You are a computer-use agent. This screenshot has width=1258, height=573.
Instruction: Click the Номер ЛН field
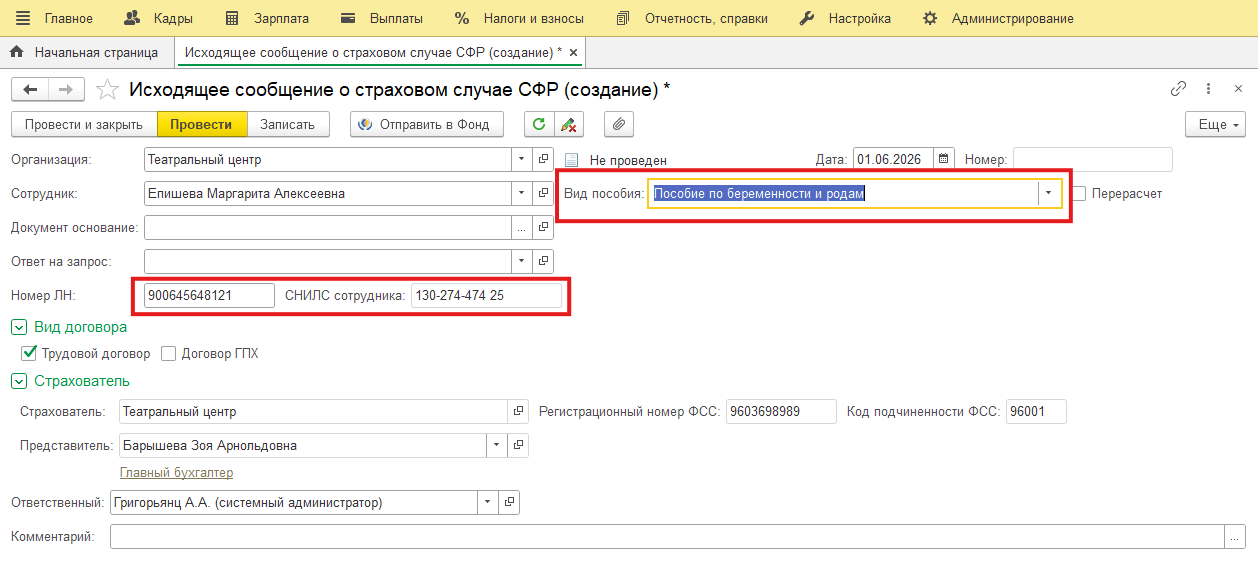click(209, 295)
